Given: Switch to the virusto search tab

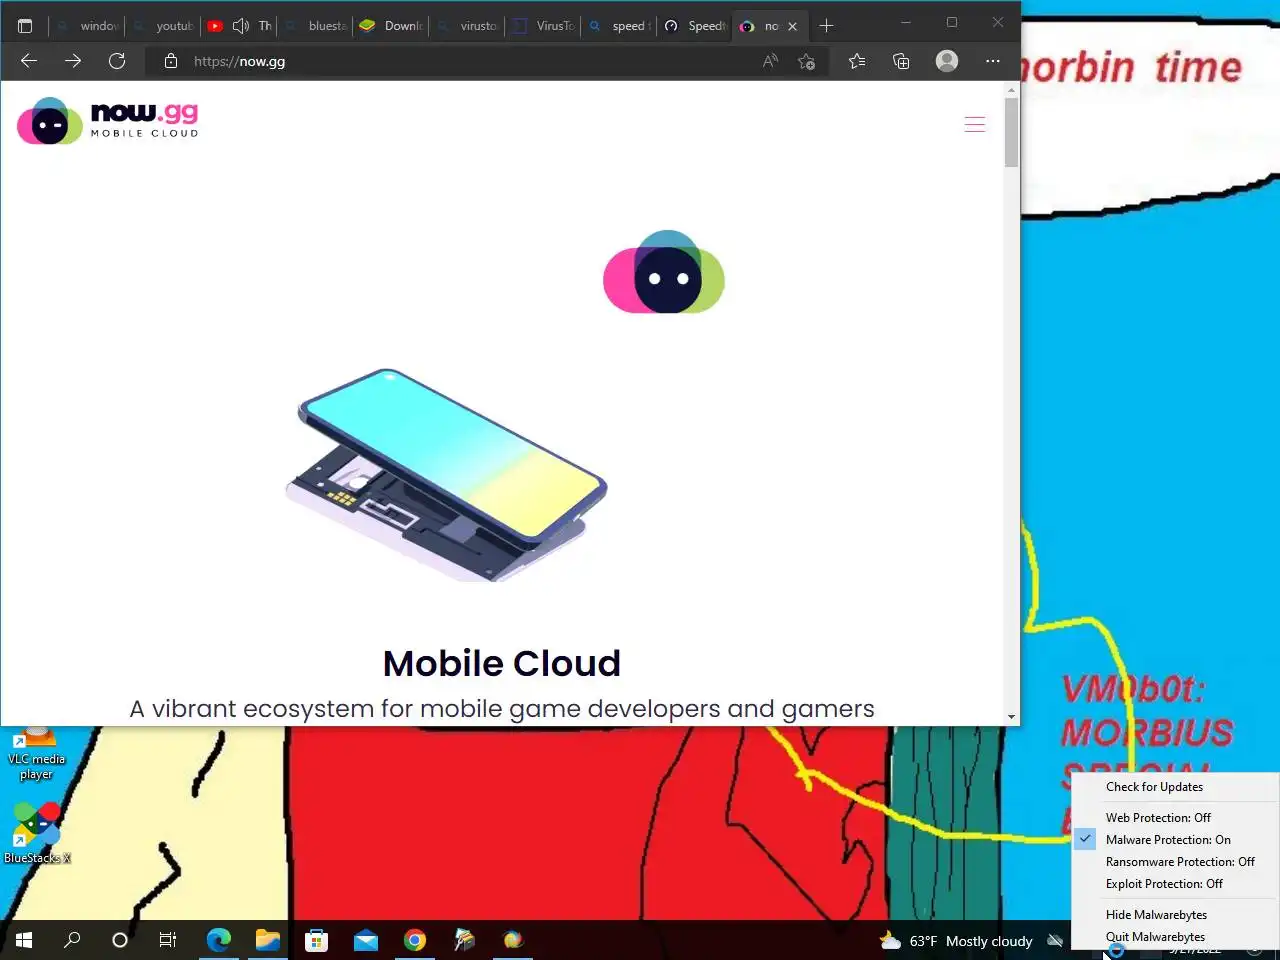Looking at the screenshot, I should tap(467, 26).
